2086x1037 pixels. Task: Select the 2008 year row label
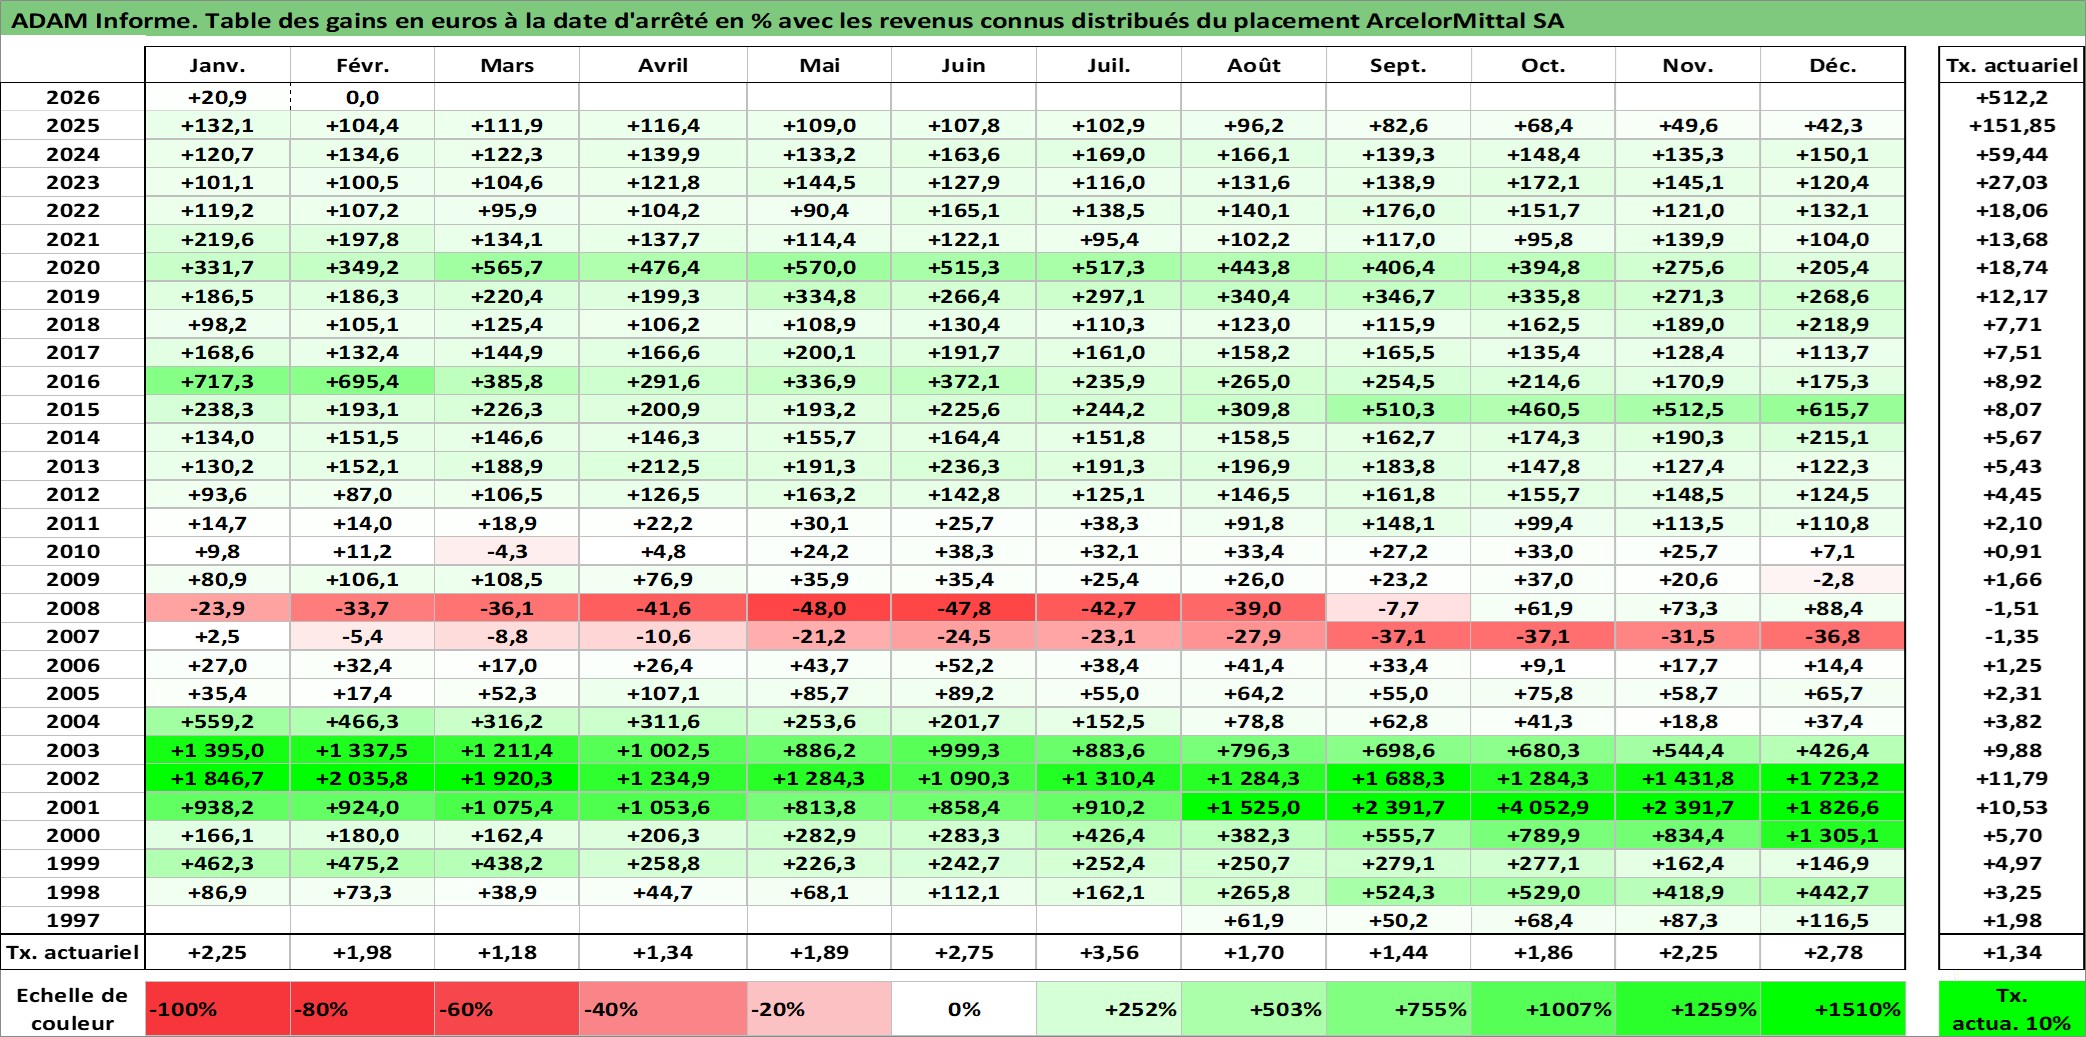(x=72, y=608)
